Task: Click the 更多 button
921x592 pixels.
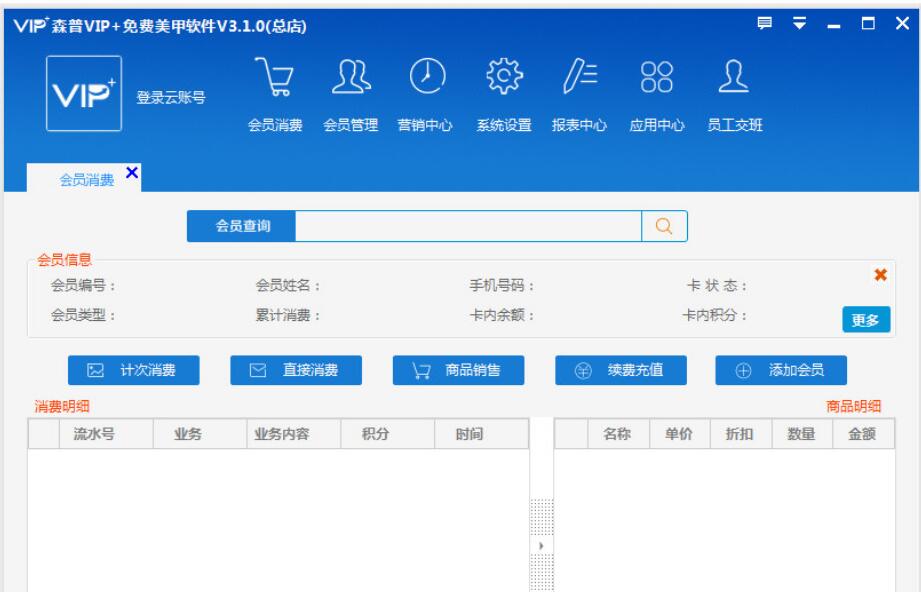Action: coord(866,319)
